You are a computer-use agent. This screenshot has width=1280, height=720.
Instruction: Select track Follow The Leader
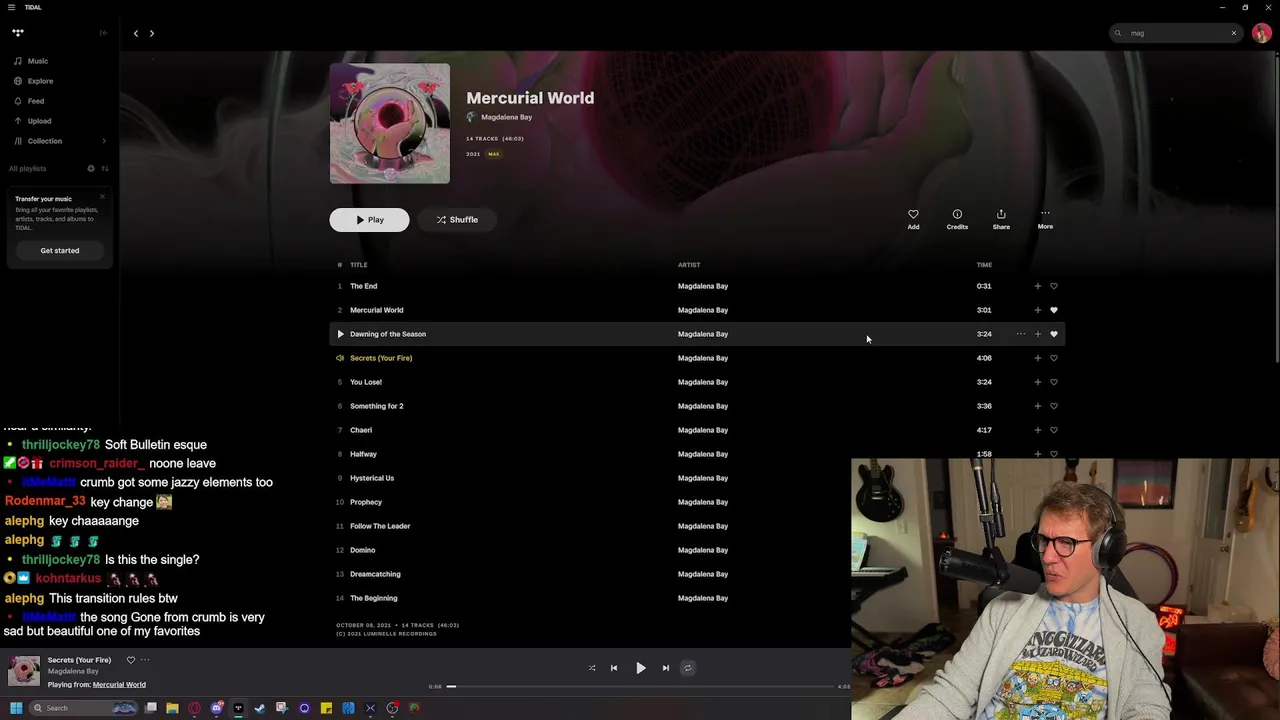tap(380, 526)
